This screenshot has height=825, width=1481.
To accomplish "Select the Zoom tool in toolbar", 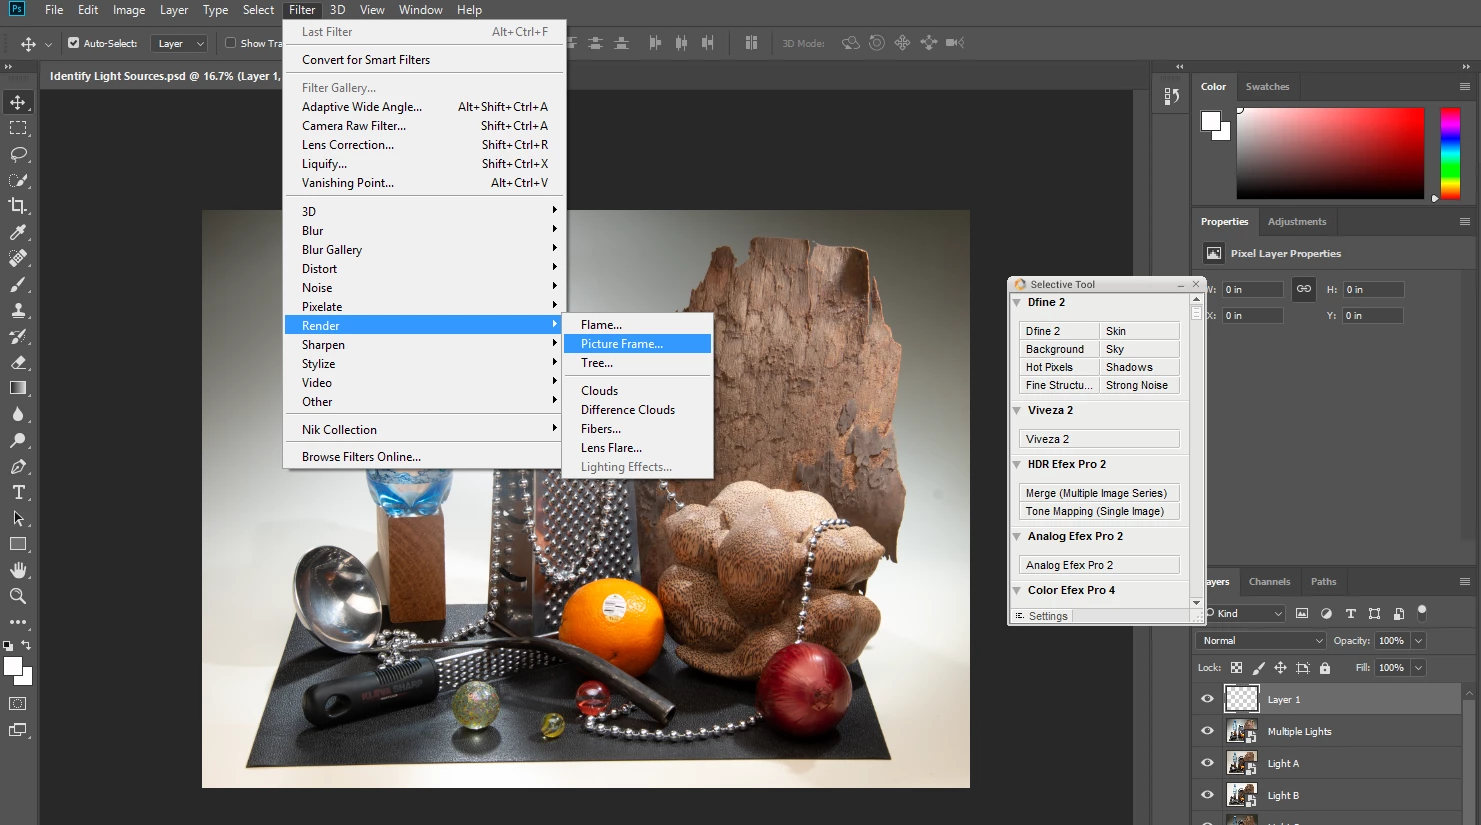I will pos(18,596).
